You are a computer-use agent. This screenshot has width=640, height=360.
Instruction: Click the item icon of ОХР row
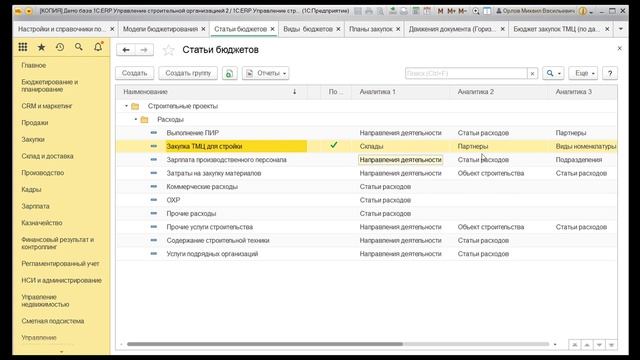[153, 200]
